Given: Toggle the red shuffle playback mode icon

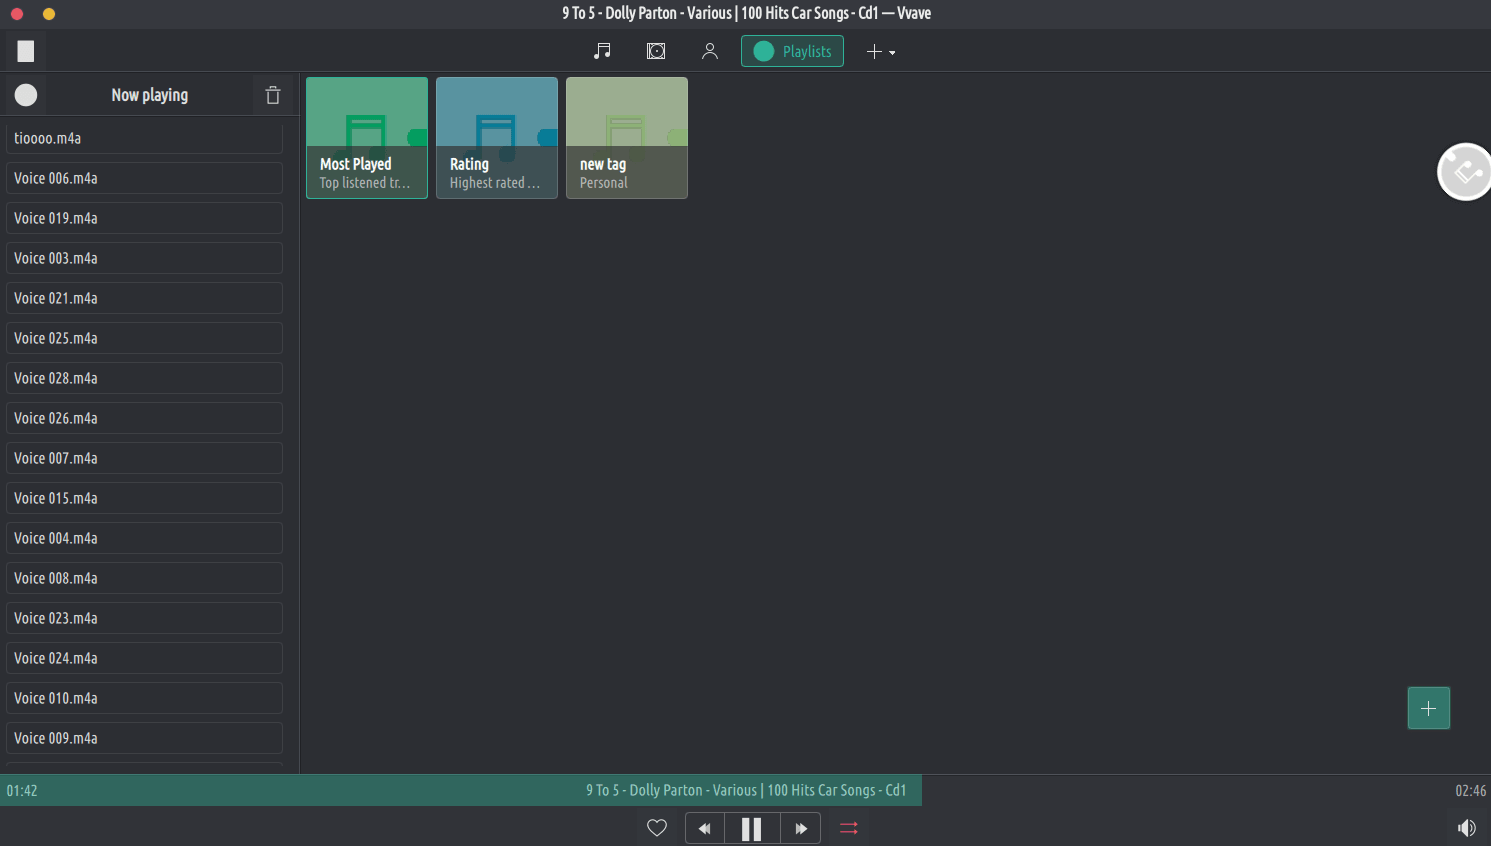Looking at the screenshot, I should 849,828.
